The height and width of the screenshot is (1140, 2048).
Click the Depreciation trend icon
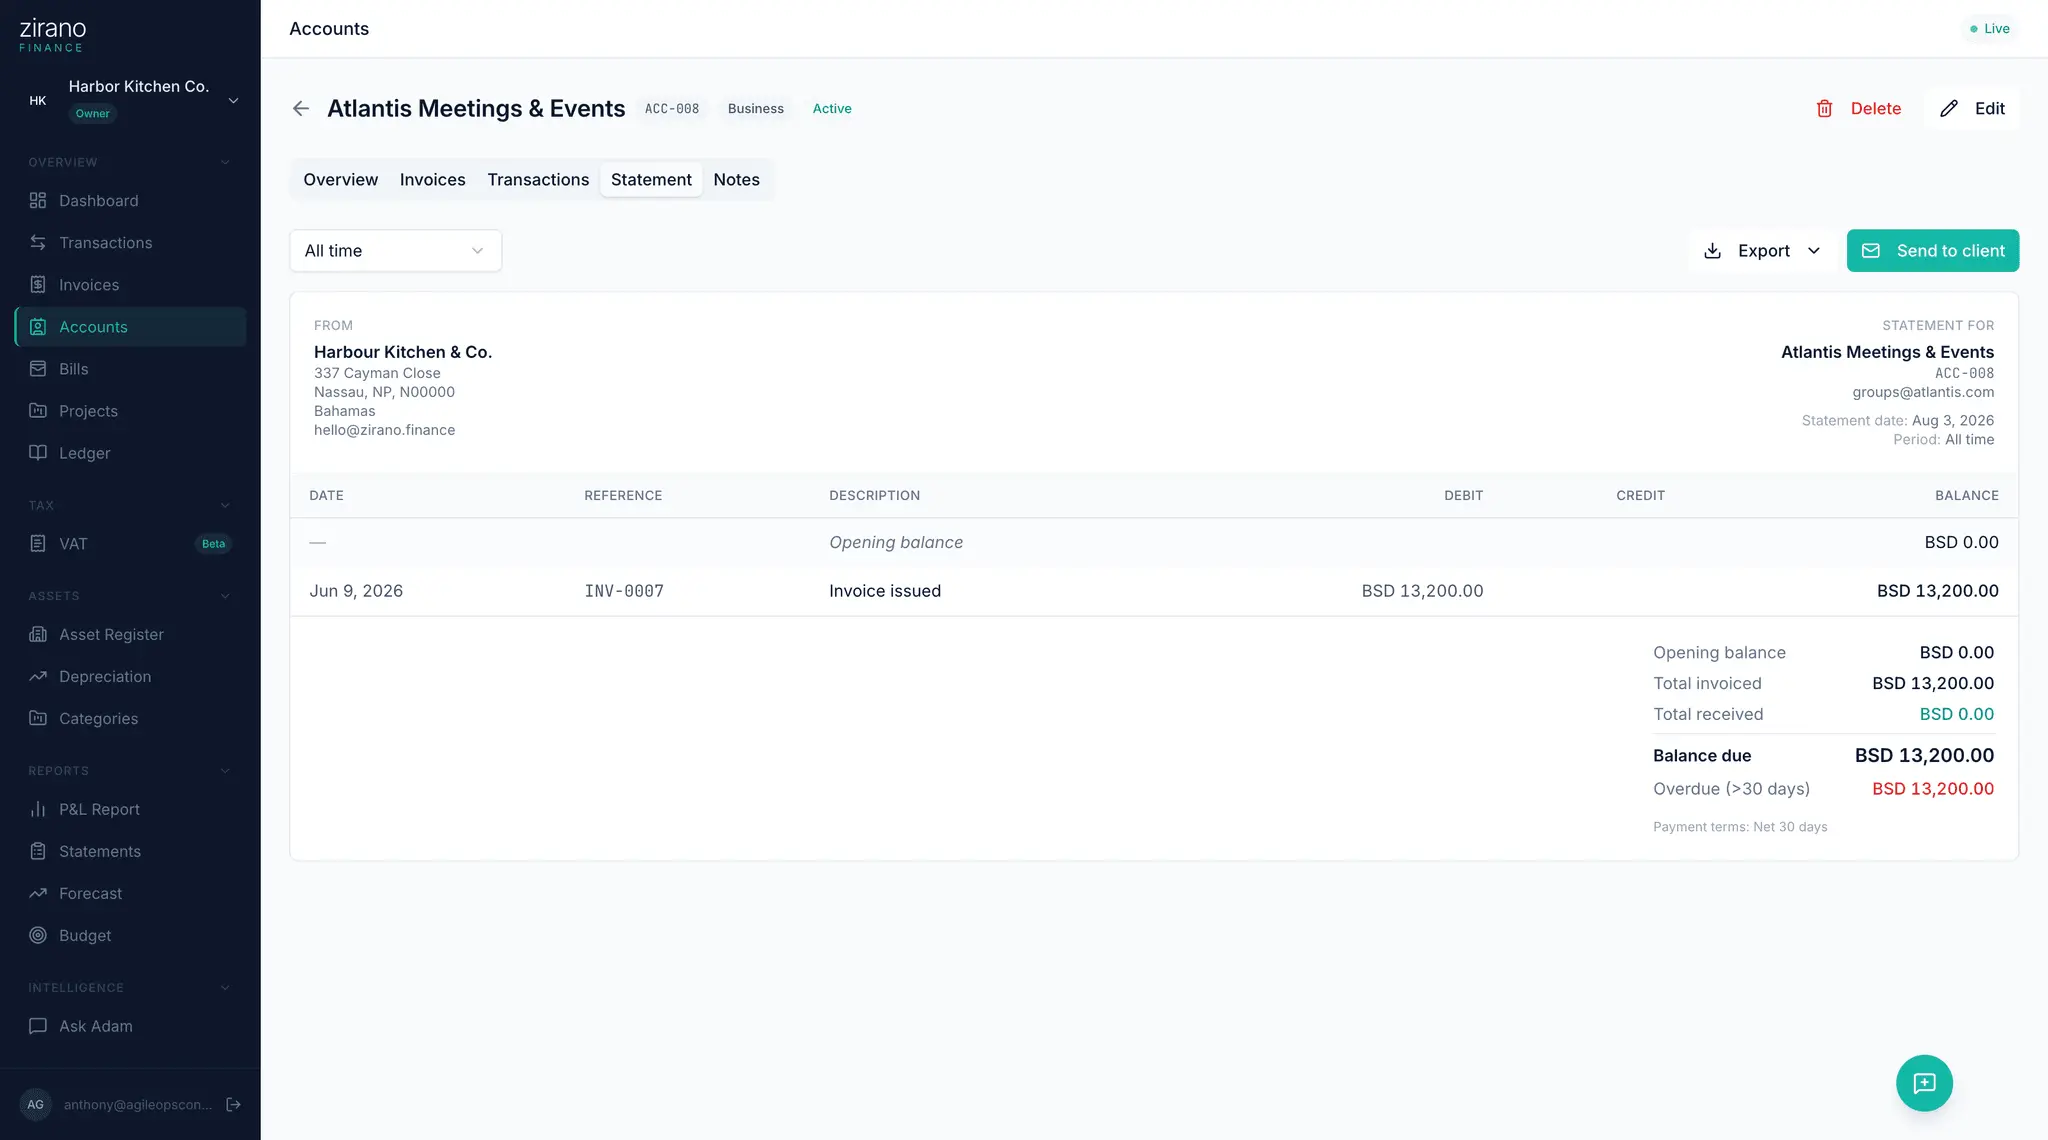tap(38, 677)
